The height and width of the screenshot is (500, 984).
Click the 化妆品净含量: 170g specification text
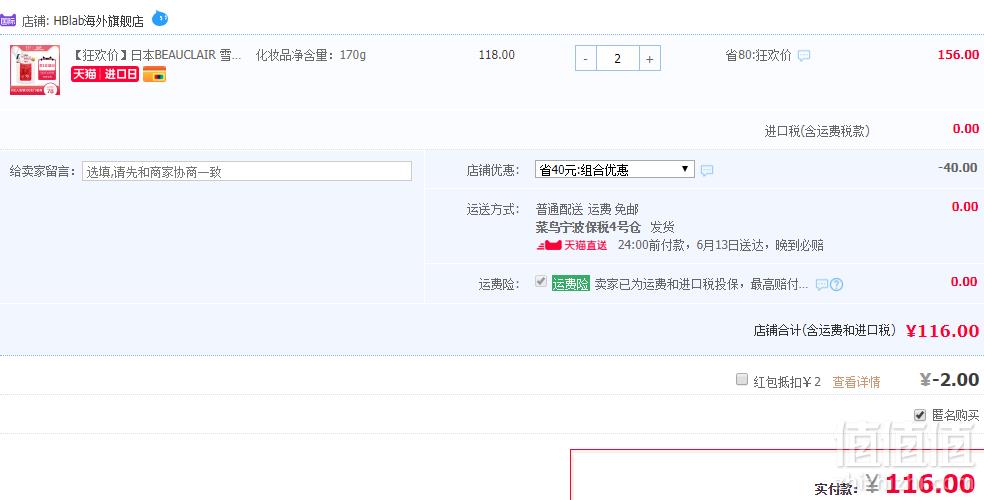tap(311, 55)
